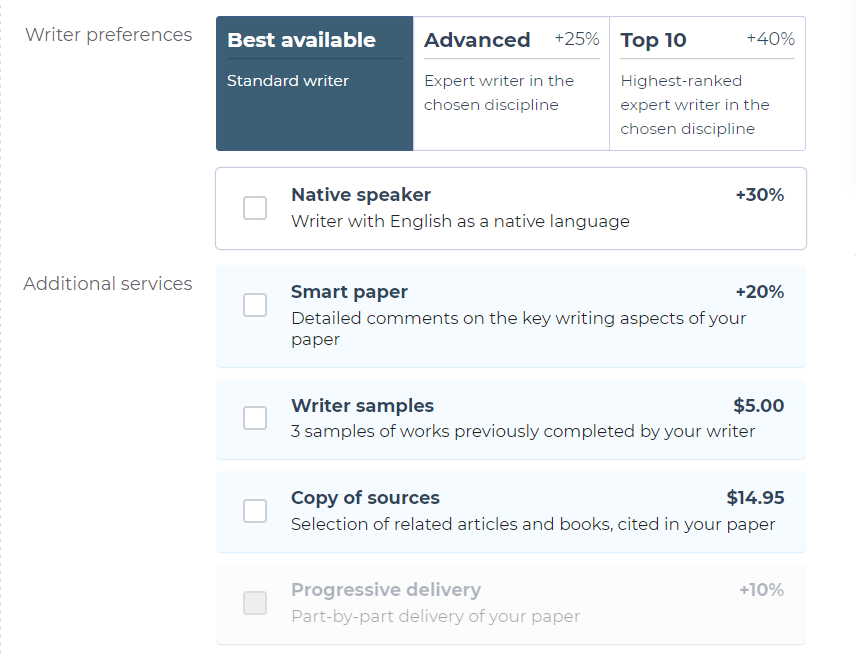Click the Highest-ranked expert writer description
This screenshot has height=658, width=856.
[695, 104]
